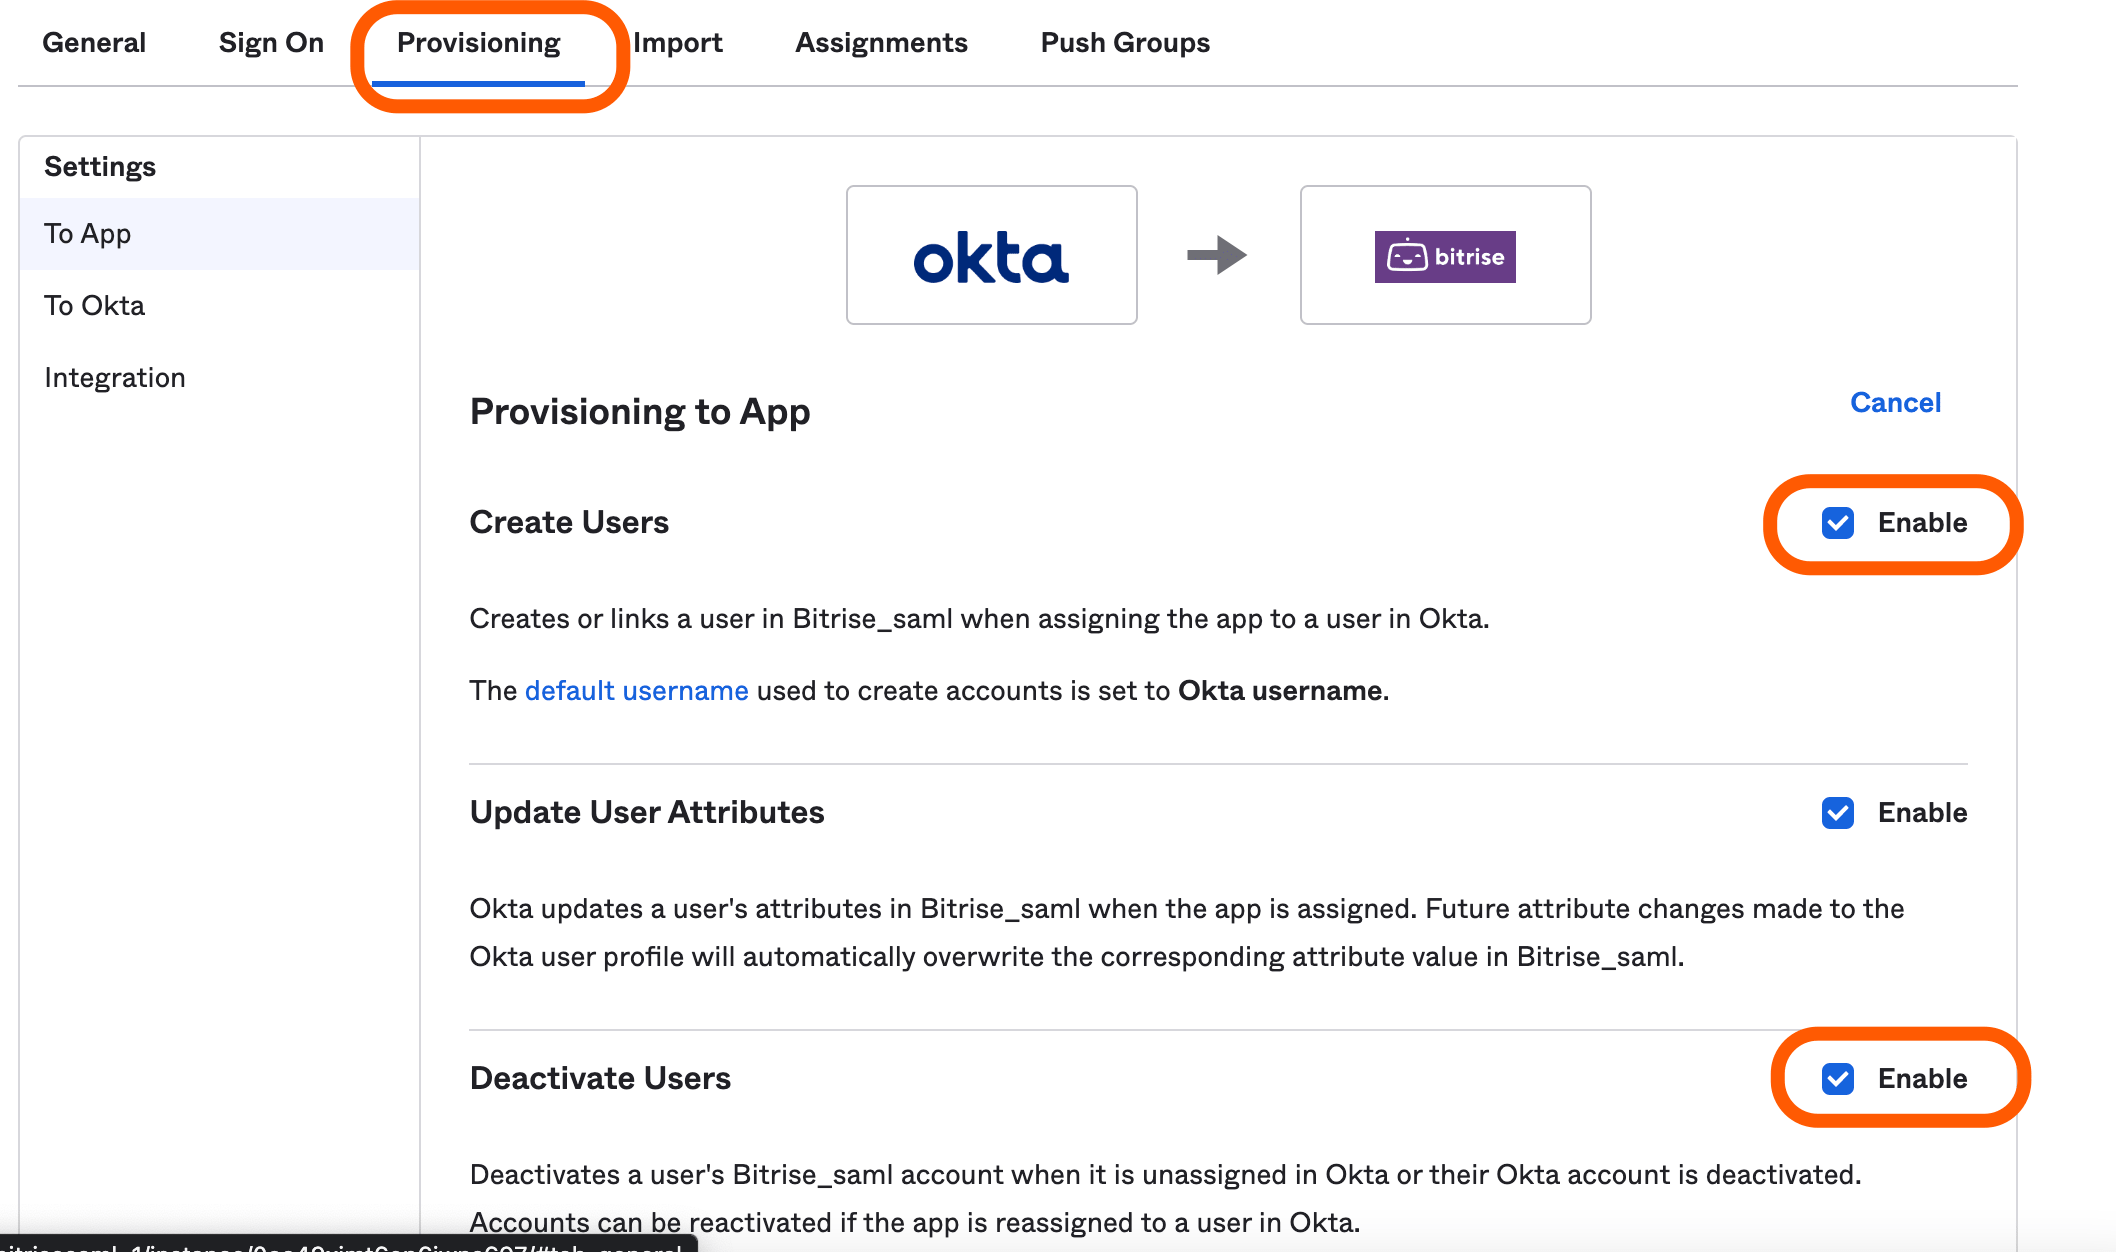This screenshot has height=1252, width=2116.
Task: Open Integration settings in sidebar
Action: [115, 378]
